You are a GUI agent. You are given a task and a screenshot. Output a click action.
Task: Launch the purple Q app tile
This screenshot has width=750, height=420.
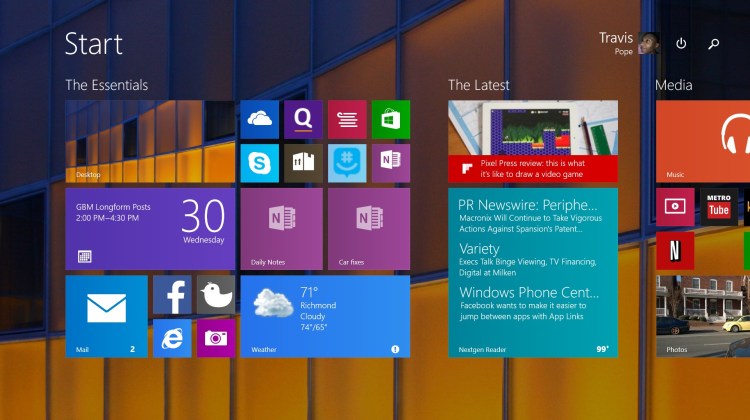[x=303, y=120]
